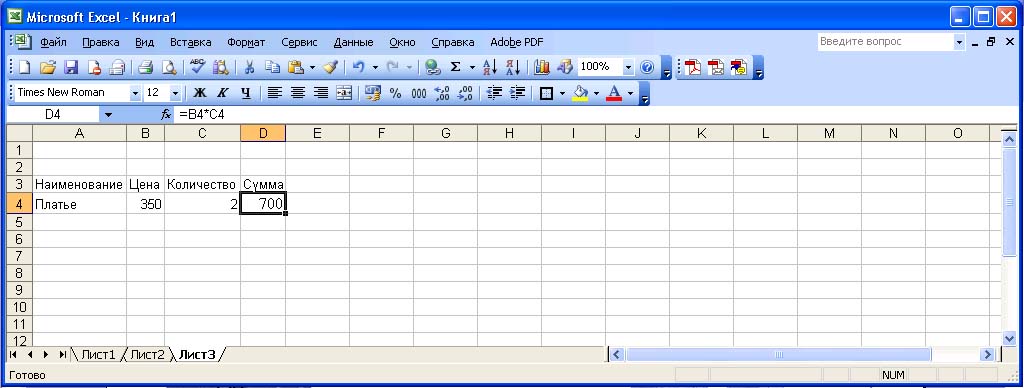Convert to PDF and email icon
Screen dimensions: 1024x388
click(716, 67)
